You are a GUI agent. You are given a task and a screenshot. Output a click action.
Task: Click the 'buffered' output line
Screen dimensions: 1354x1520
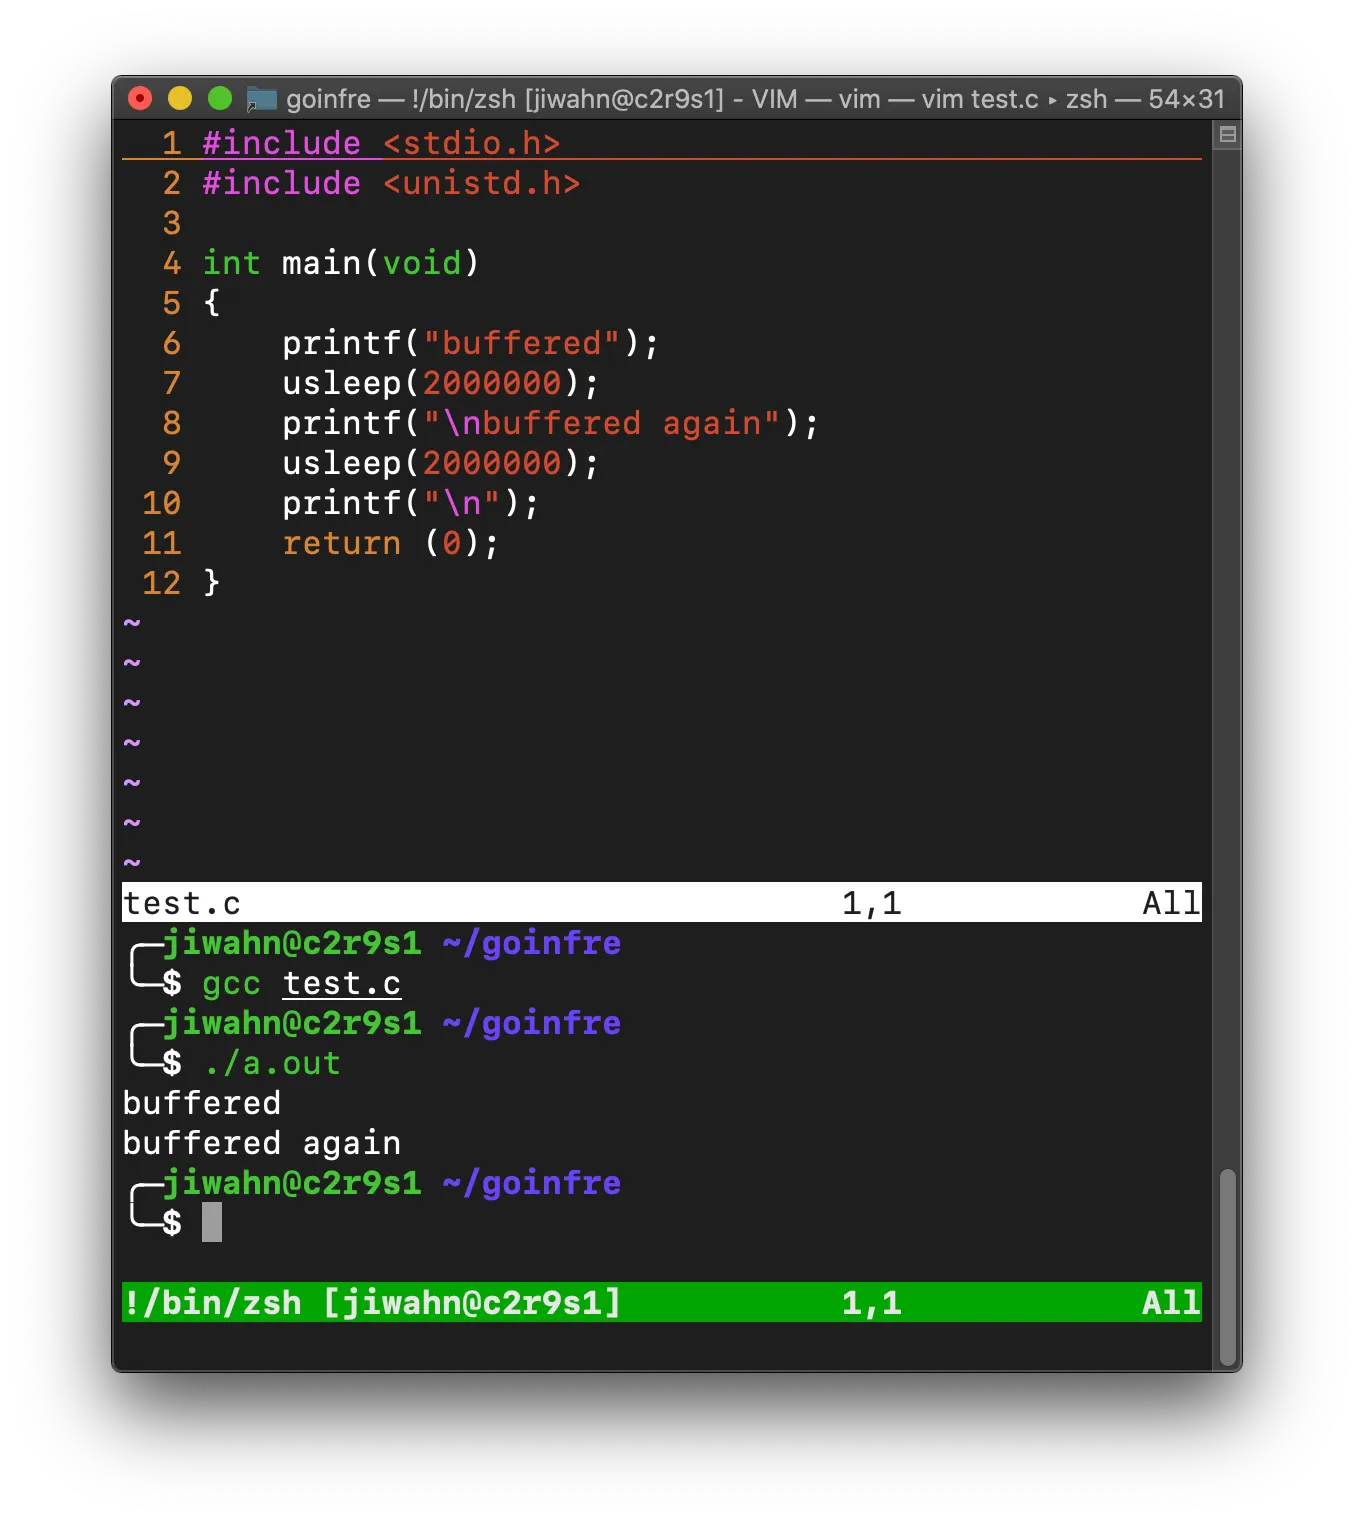[x=201, y=1103]
